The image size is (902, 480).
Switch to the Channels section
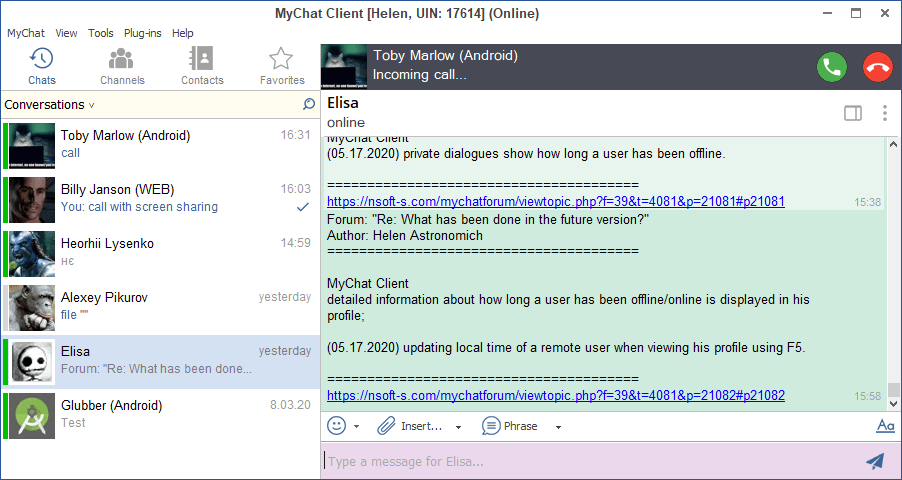[x=122, y=67]
